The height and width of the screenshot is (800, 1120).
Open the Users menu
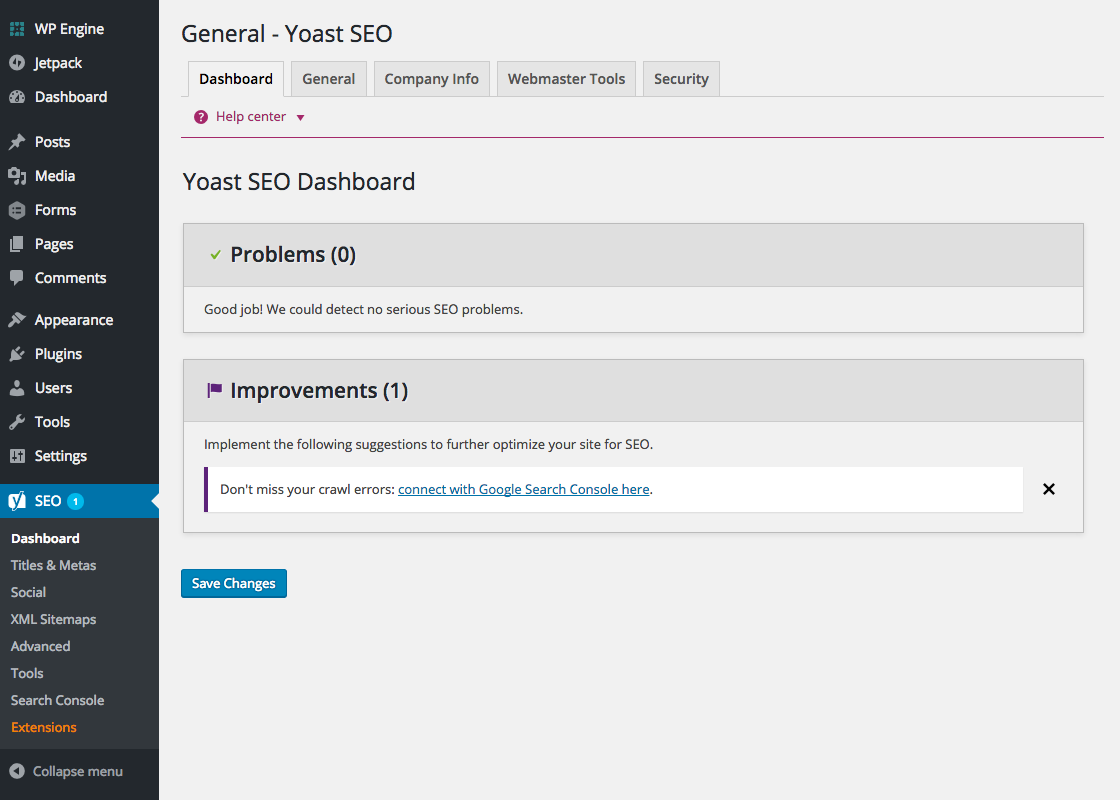tap(79, 388)
